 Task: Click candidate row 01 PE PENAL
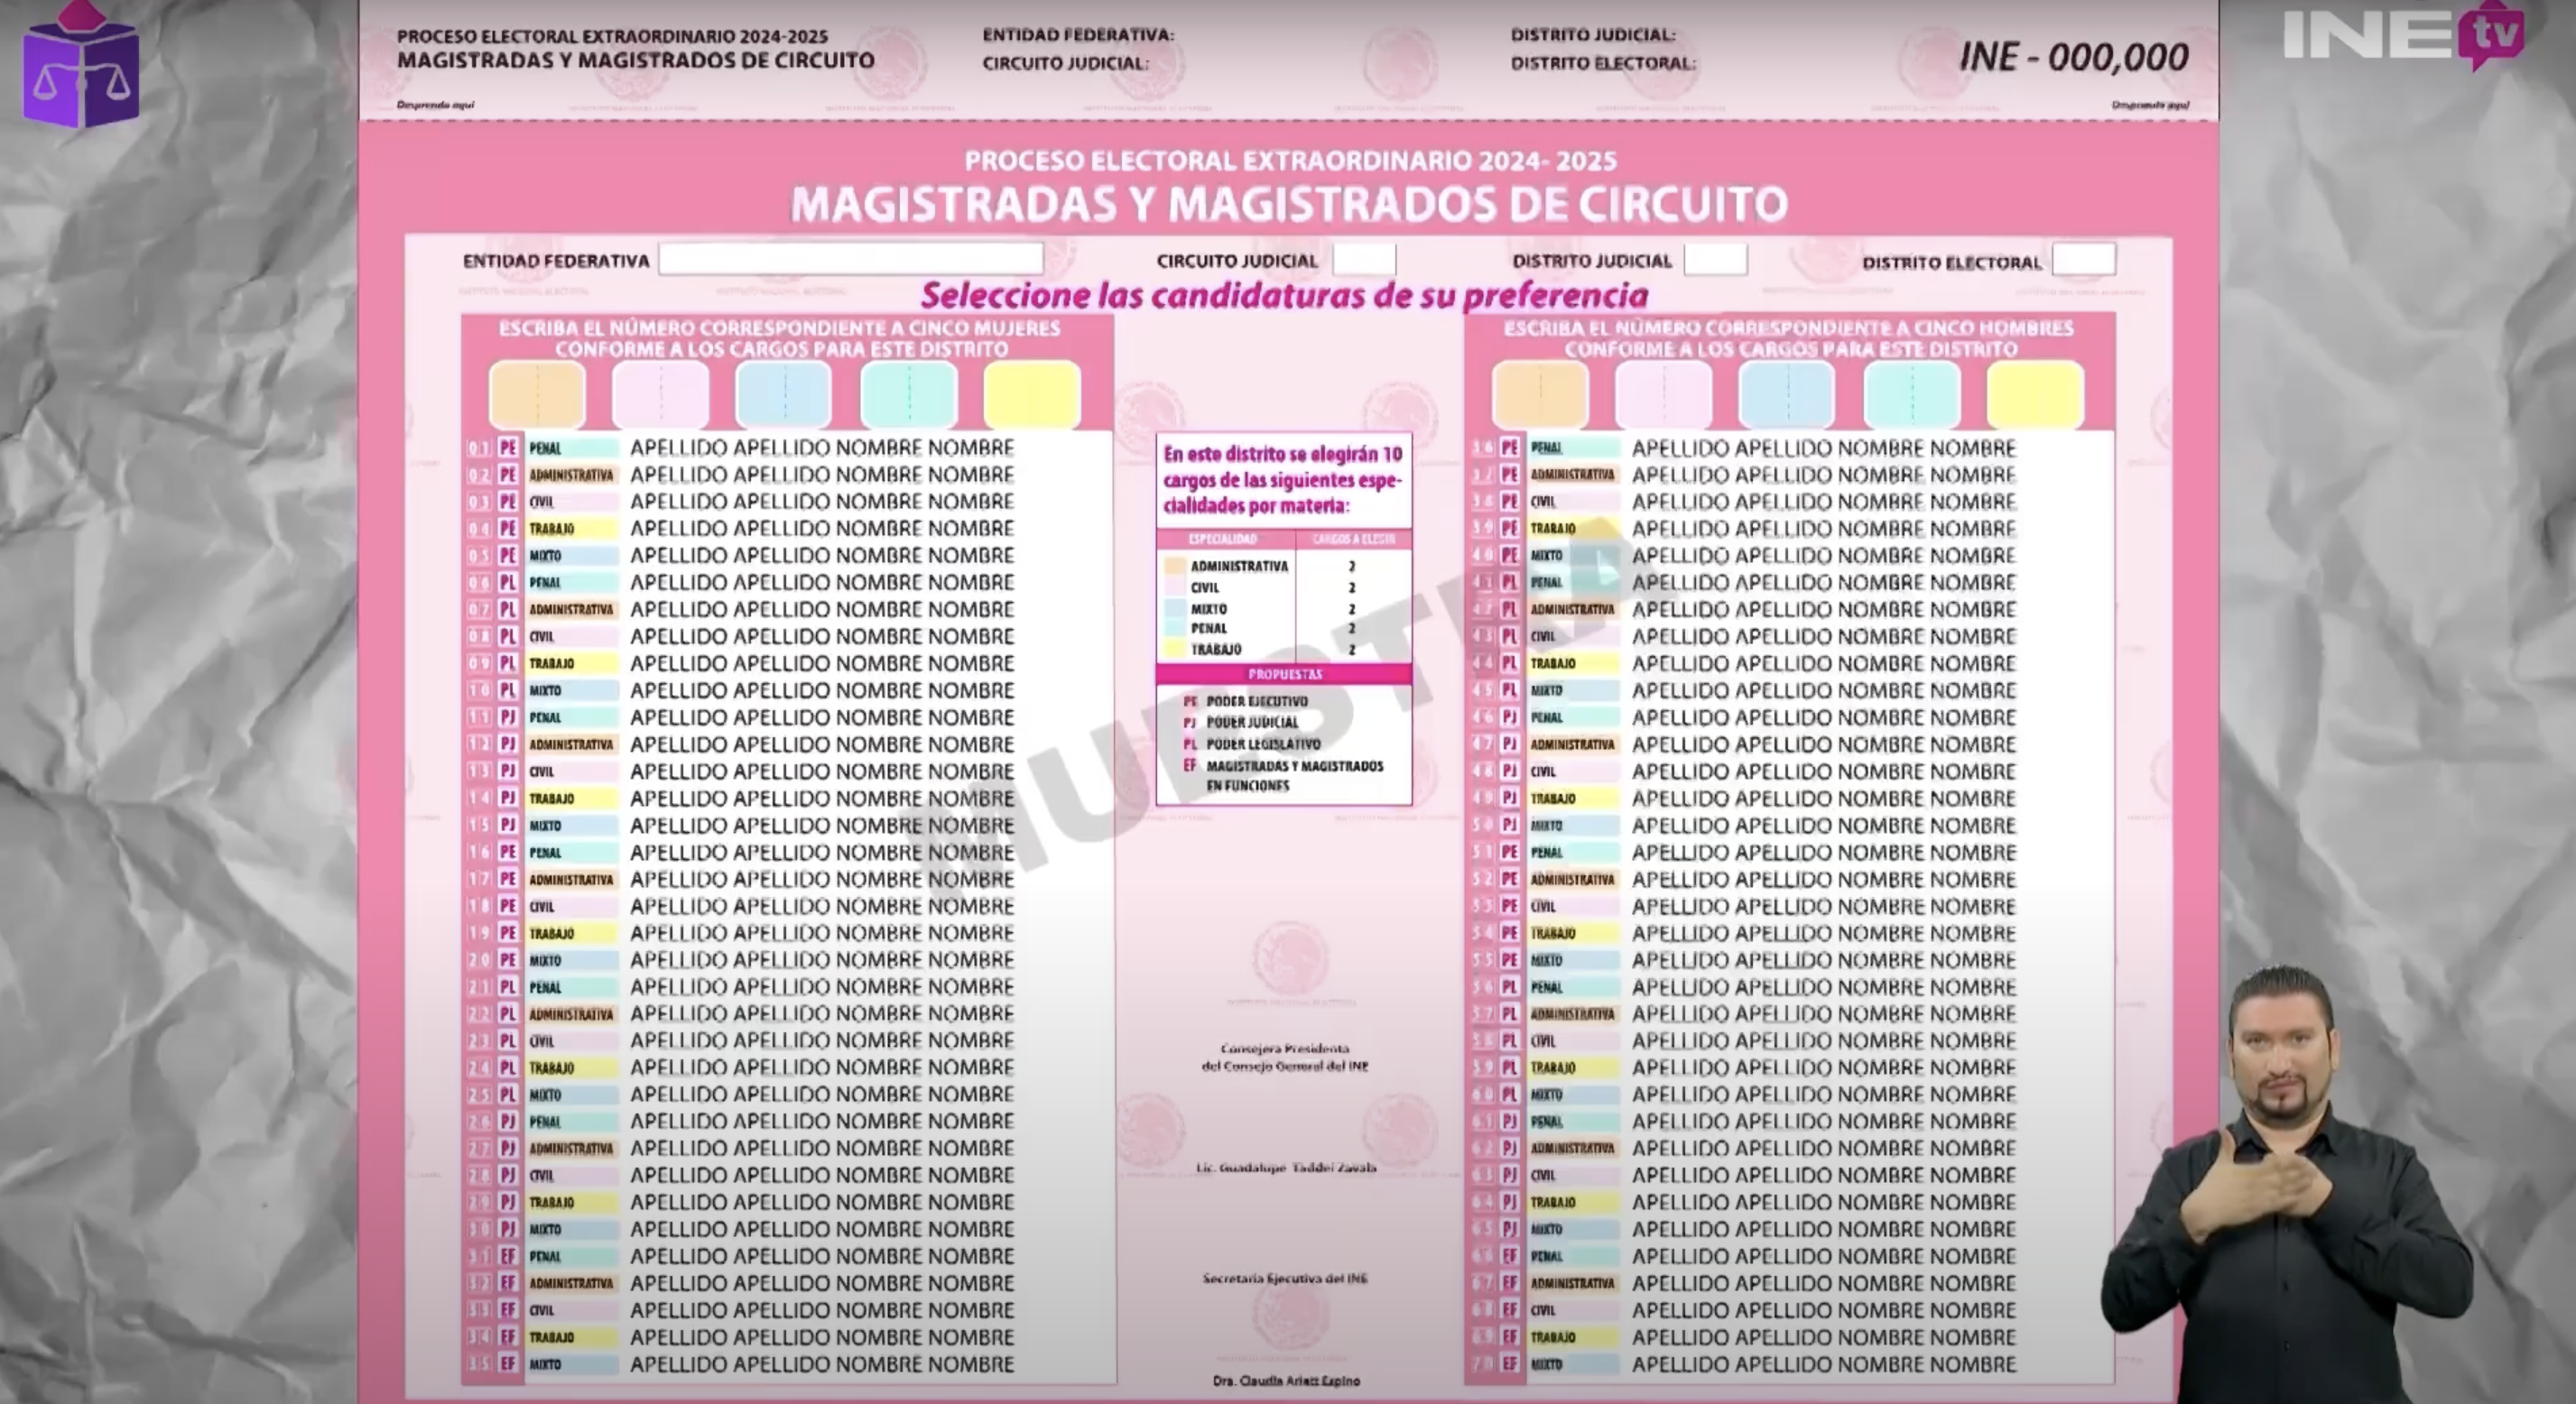[x=788, y=448]
